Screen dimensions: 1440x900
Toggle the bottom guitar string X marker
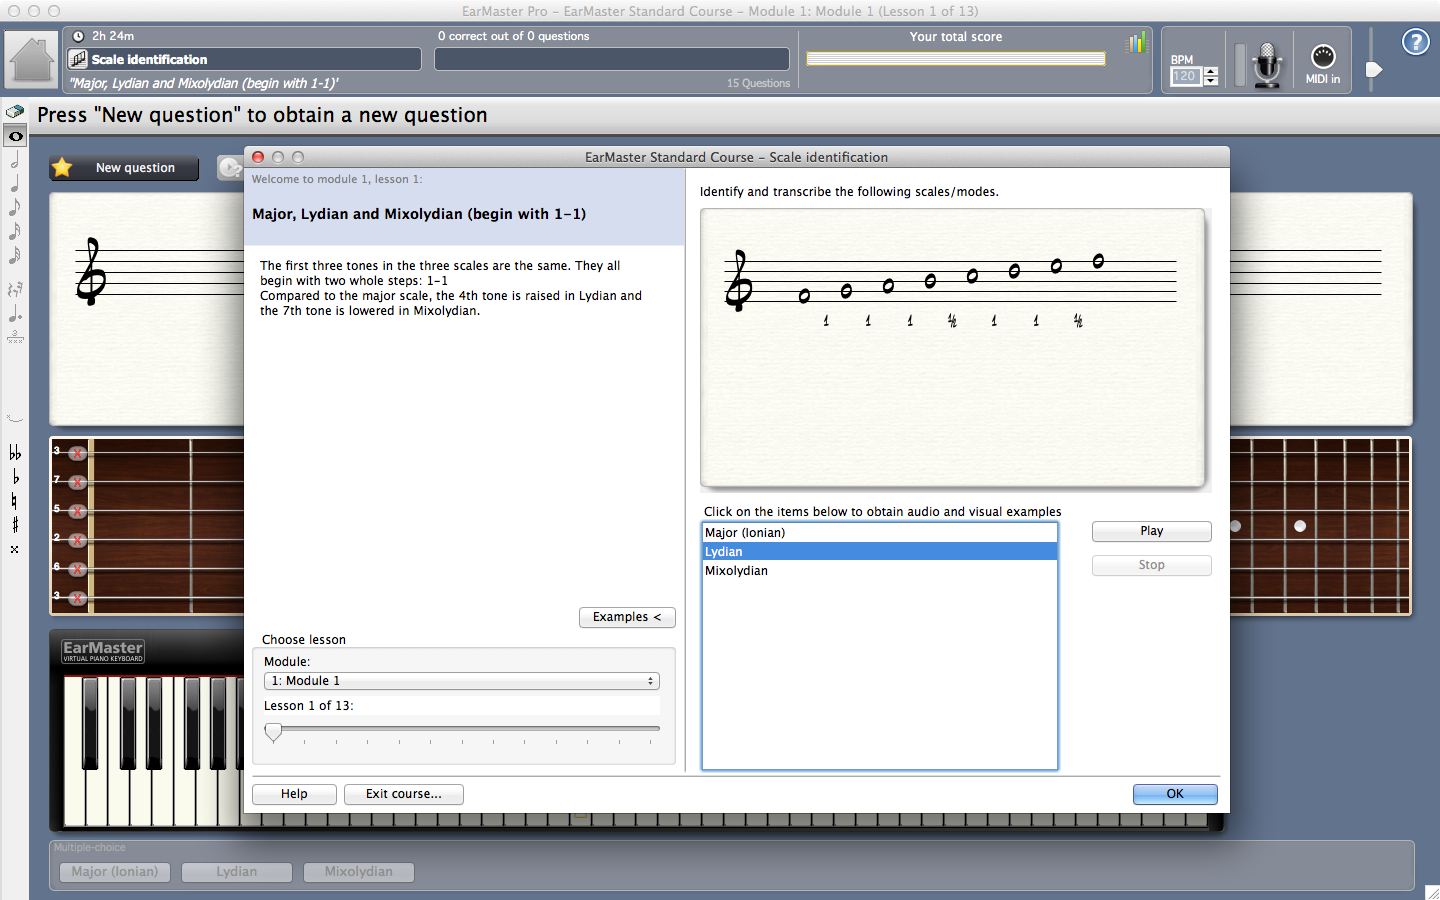(77, 598)
